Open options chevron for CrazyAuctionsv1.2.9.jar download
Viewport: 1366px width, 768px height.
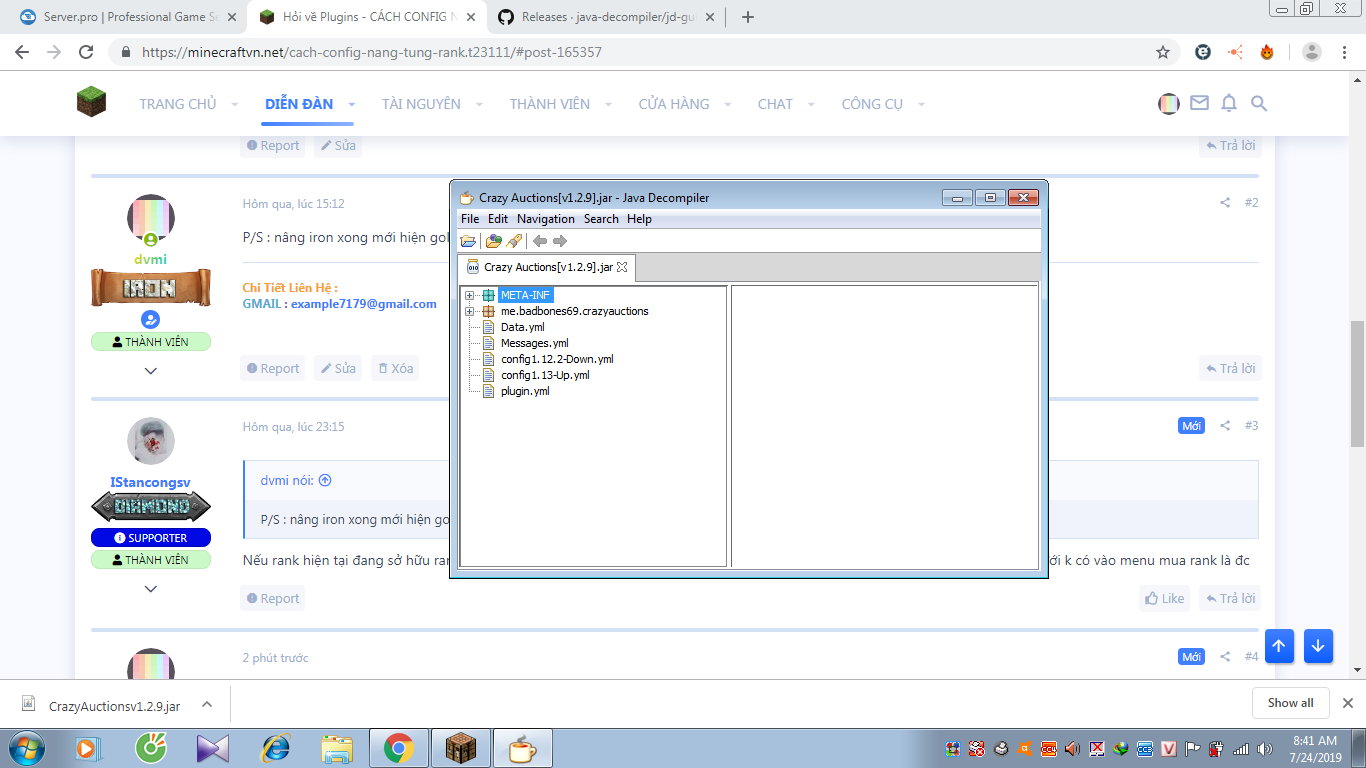[207, 704]
